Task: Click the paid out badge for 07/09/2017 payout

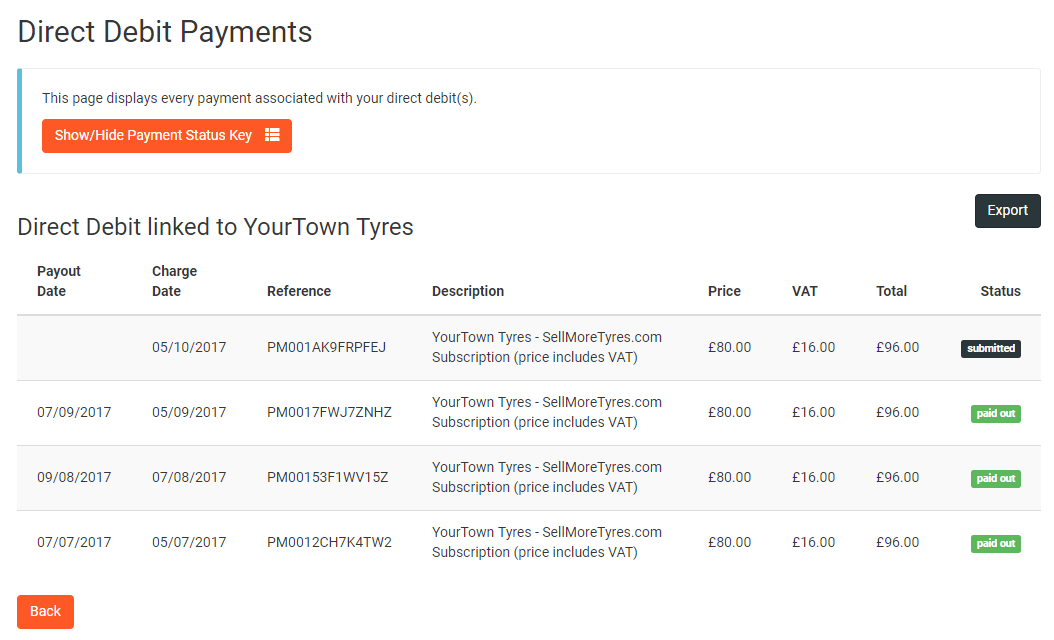Action: point(995,414)
